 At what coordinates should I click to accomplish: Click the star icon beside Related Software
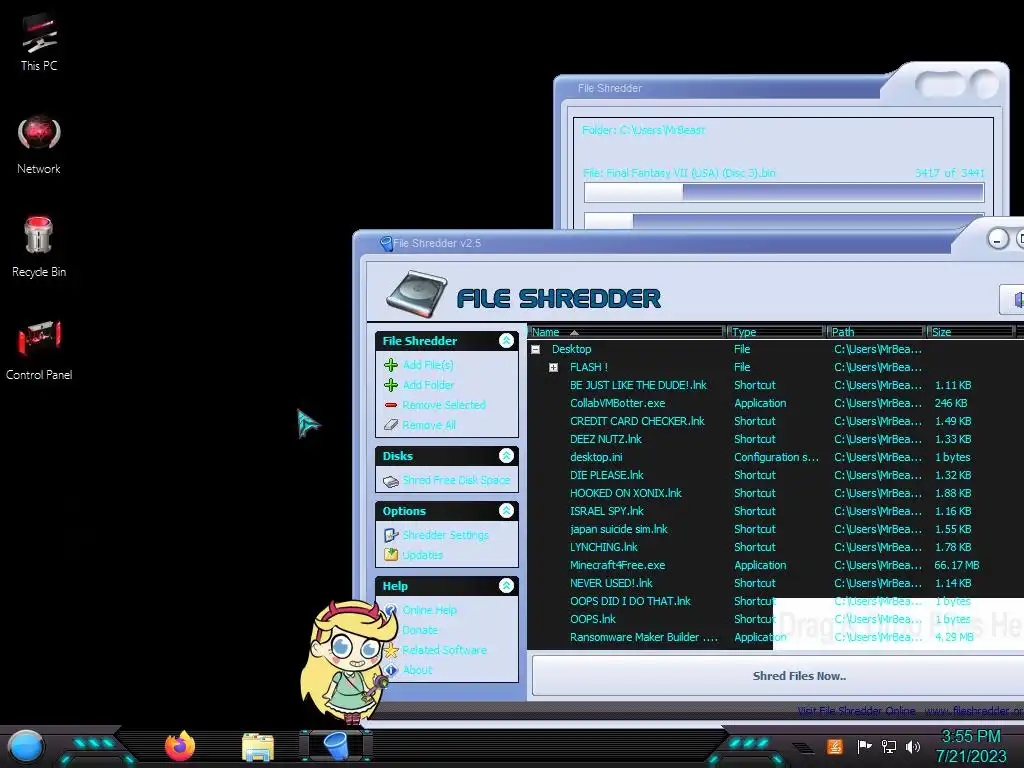tap(391, 650)
